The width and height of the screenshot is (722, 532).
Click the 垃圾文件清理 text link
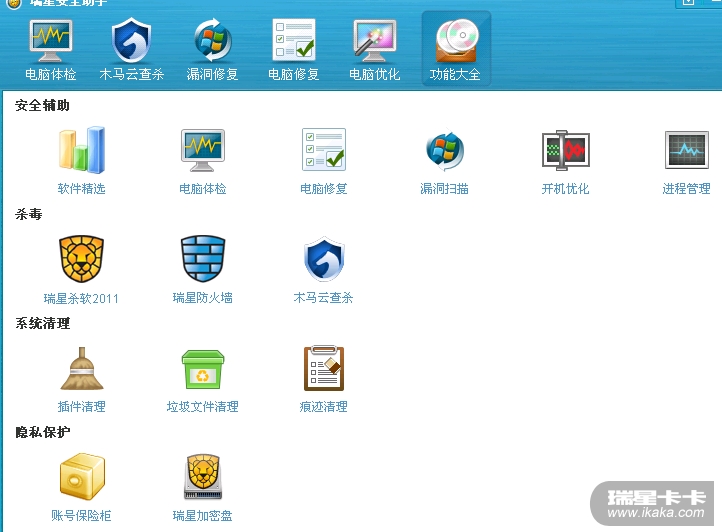pos(203,407)
